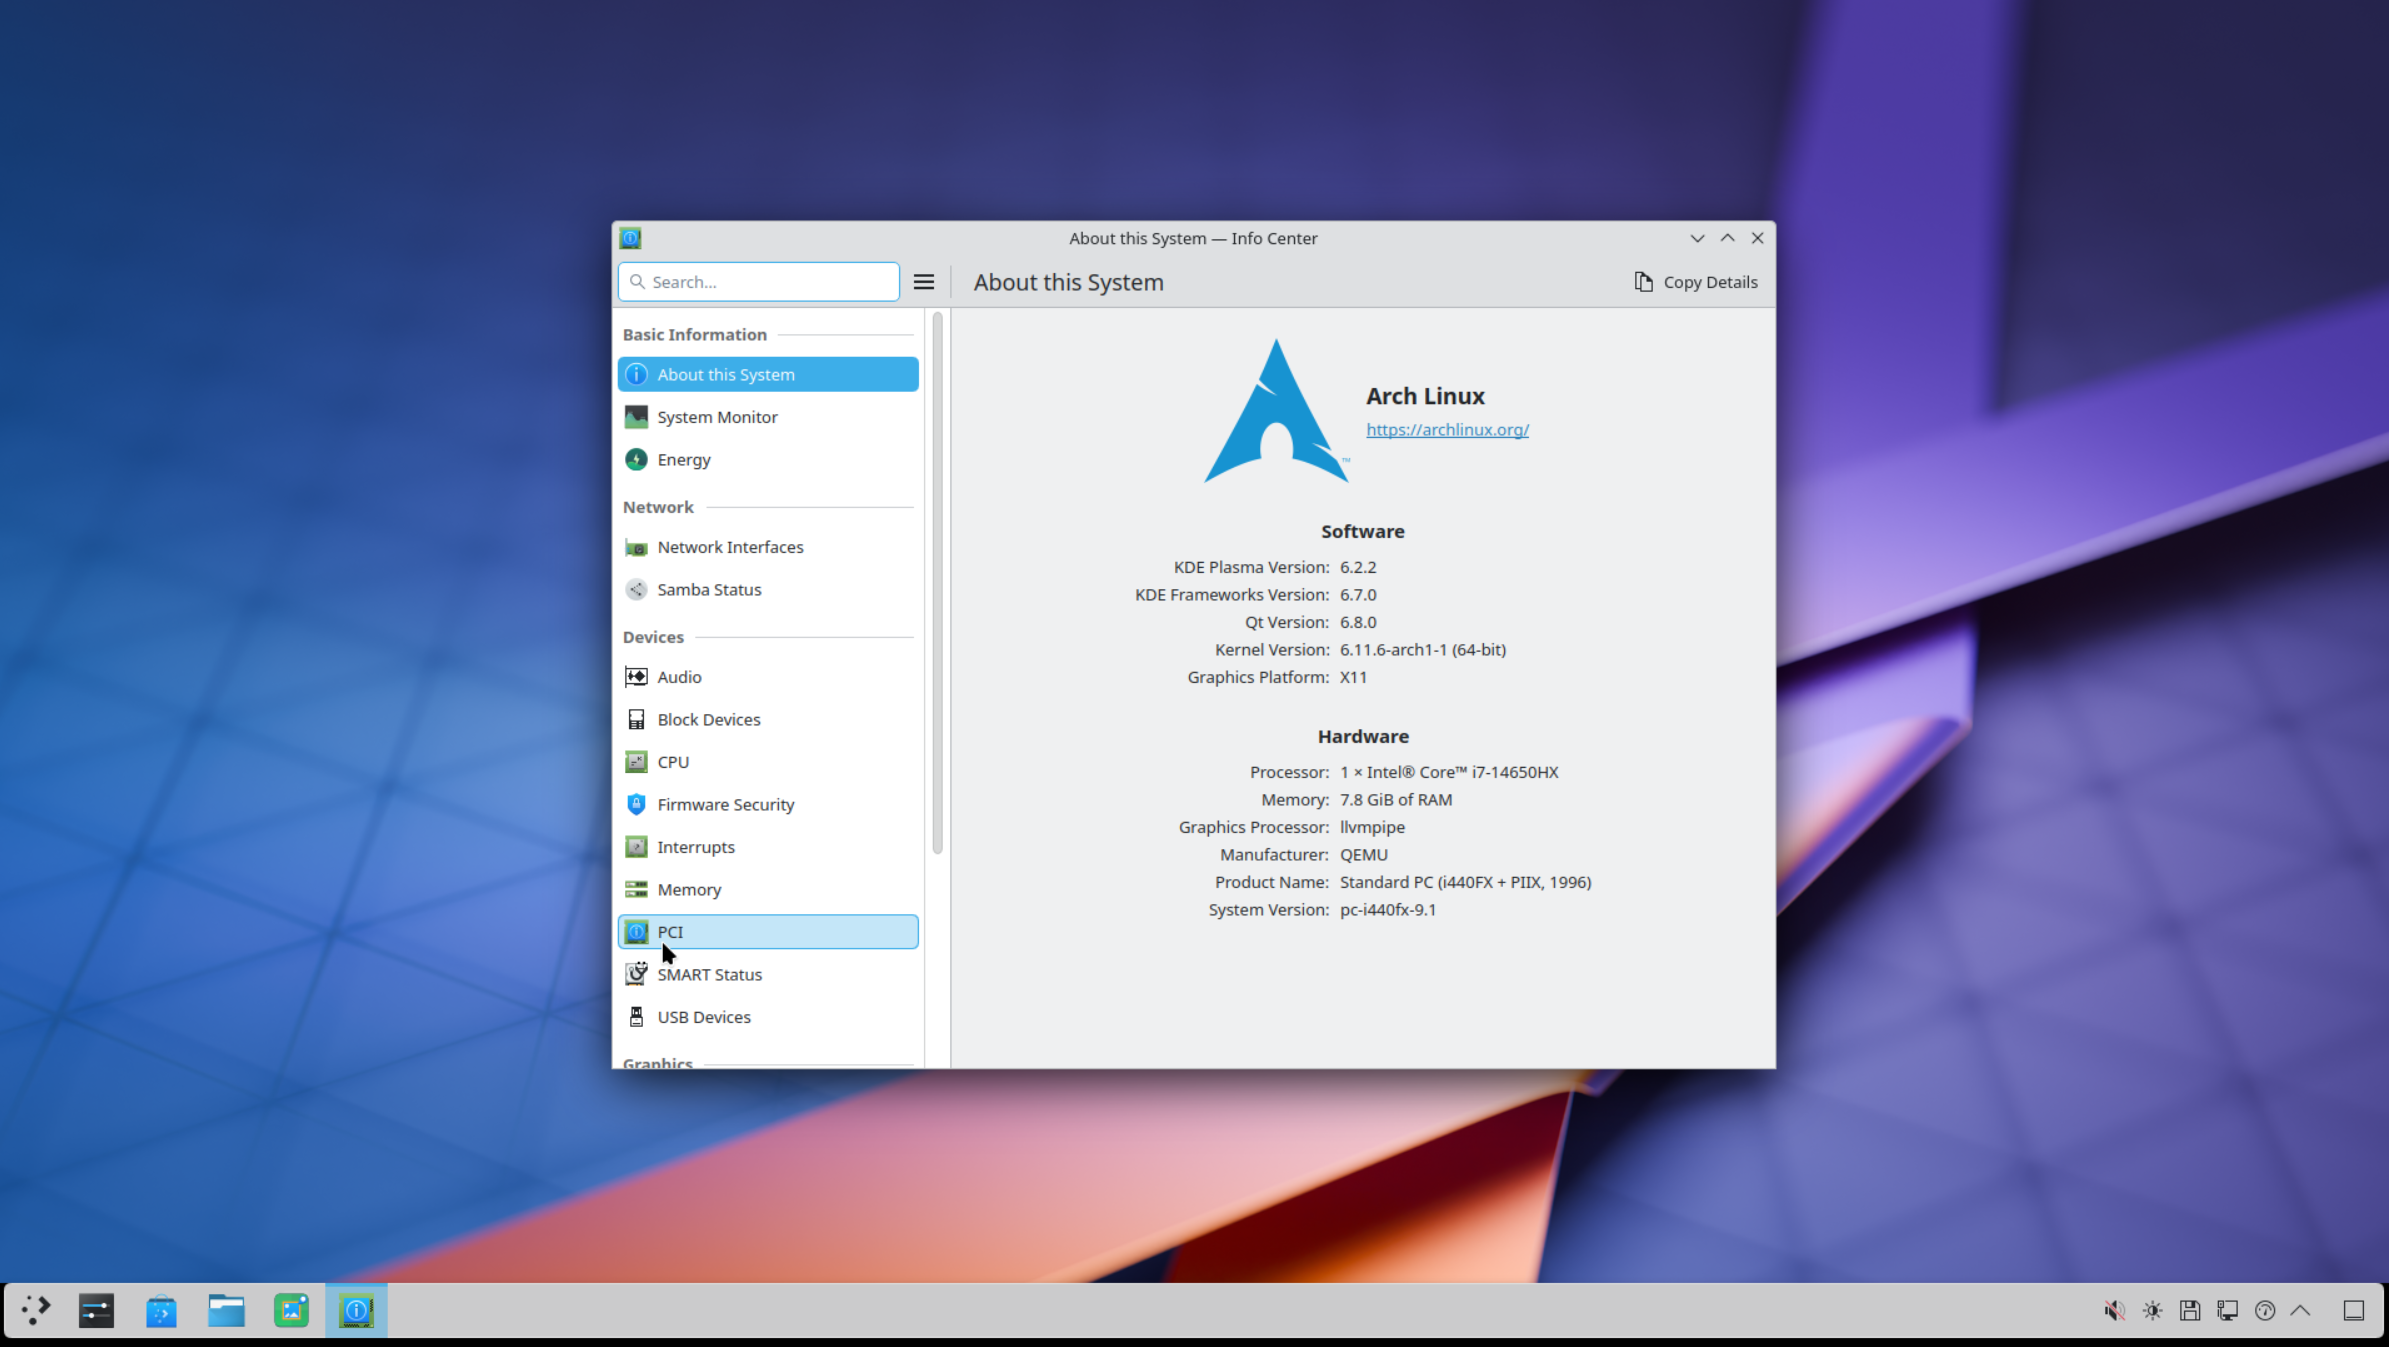2389x1347 pixels.
Task: Open the Interrupts module
Action: 767,847
